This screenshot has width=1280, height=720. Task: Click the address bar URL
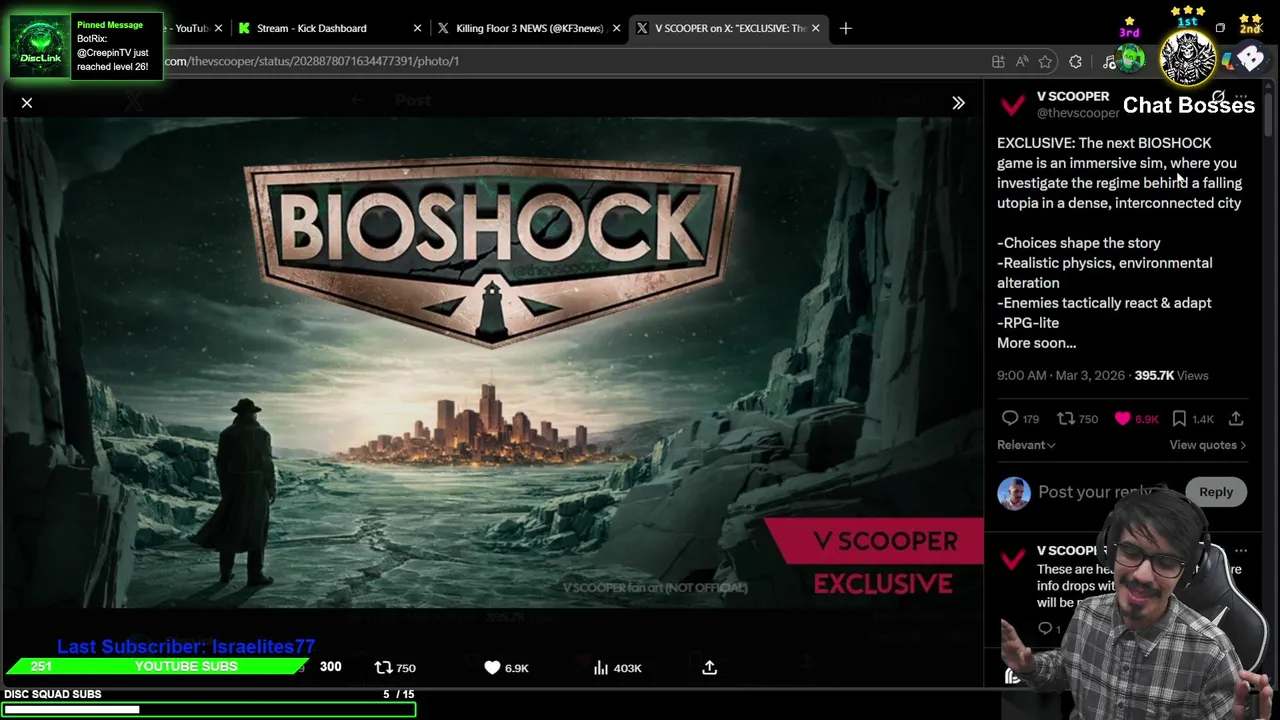click(312, 61)
